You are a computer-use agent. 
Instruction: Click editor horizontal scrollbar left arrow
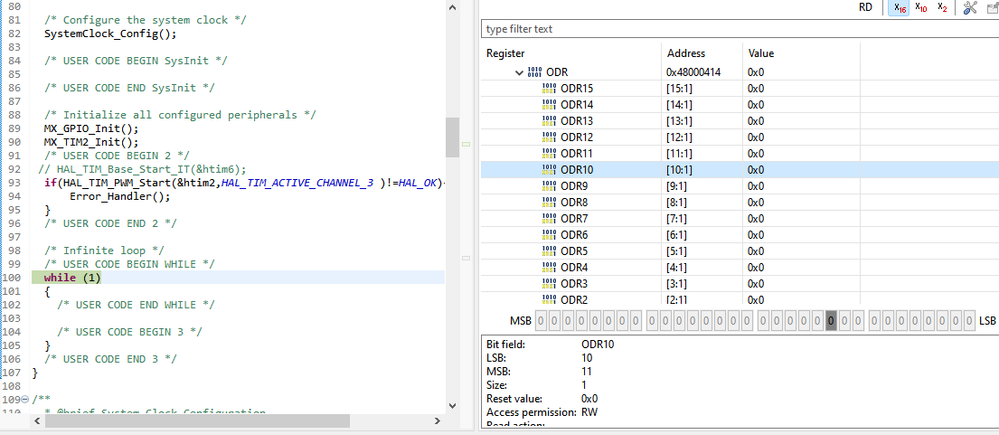pos(38,421)
